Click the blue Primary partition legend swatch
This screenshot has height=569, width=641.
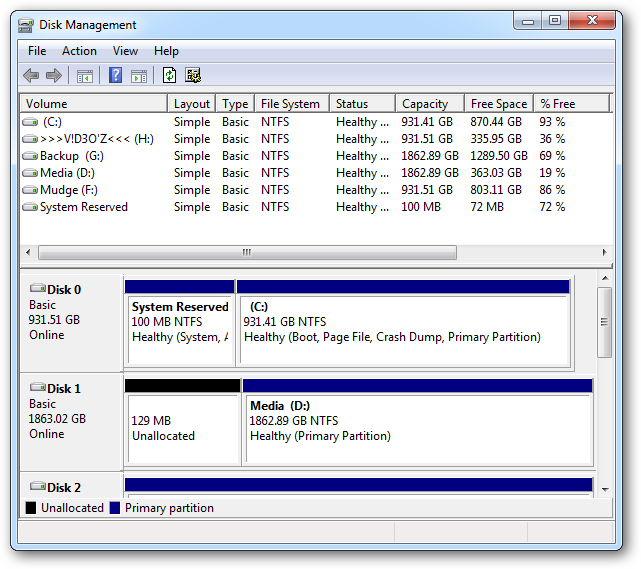pos(115,508)
